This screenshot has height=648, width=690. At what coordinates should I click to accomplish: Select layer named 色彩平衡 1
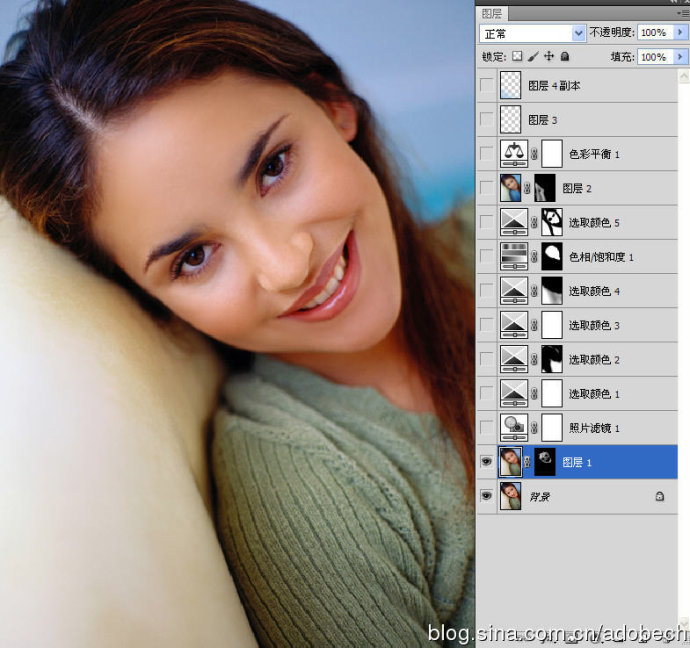[594, 154]
